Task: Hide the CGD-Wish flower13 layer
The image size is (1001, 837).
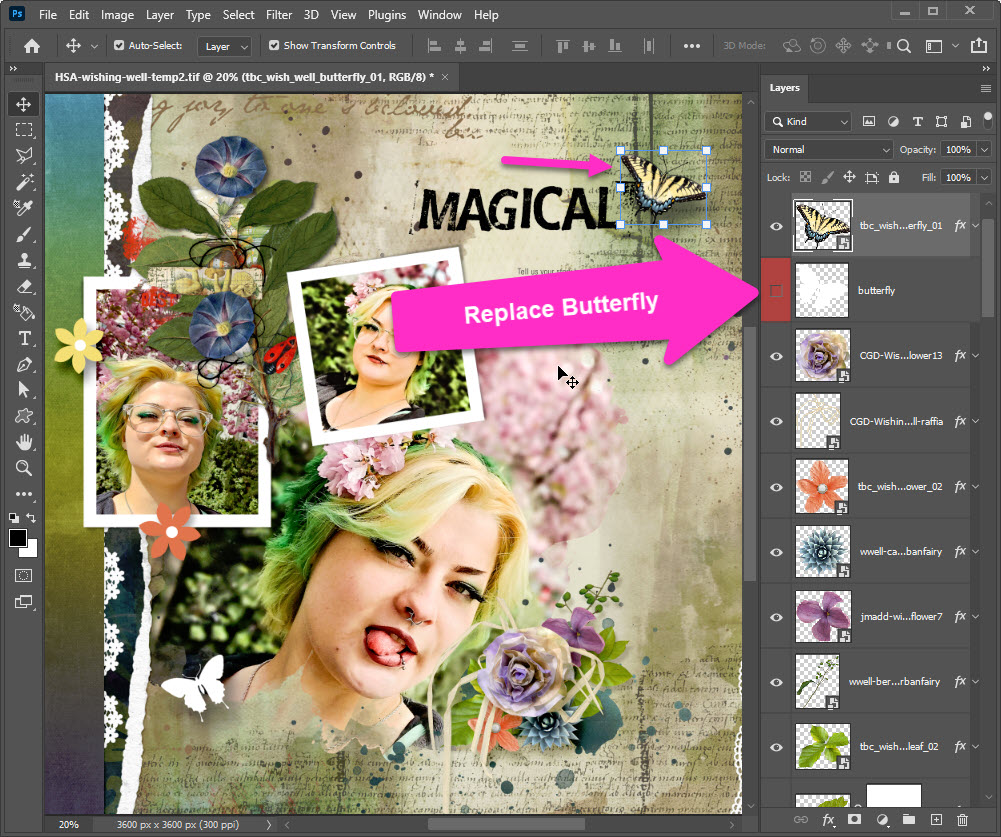Action: click(x=776, y=356)
